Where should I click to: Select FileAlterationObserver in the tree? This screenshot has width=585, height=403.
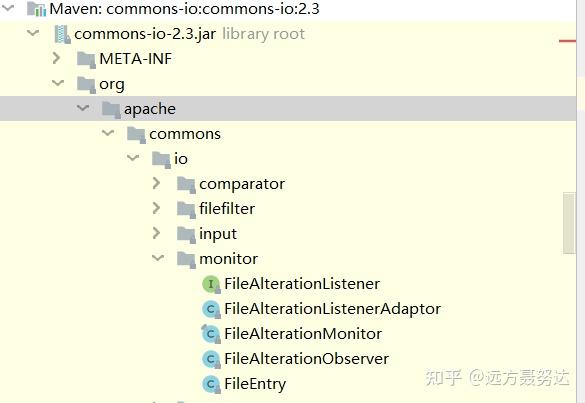[306, 359]
